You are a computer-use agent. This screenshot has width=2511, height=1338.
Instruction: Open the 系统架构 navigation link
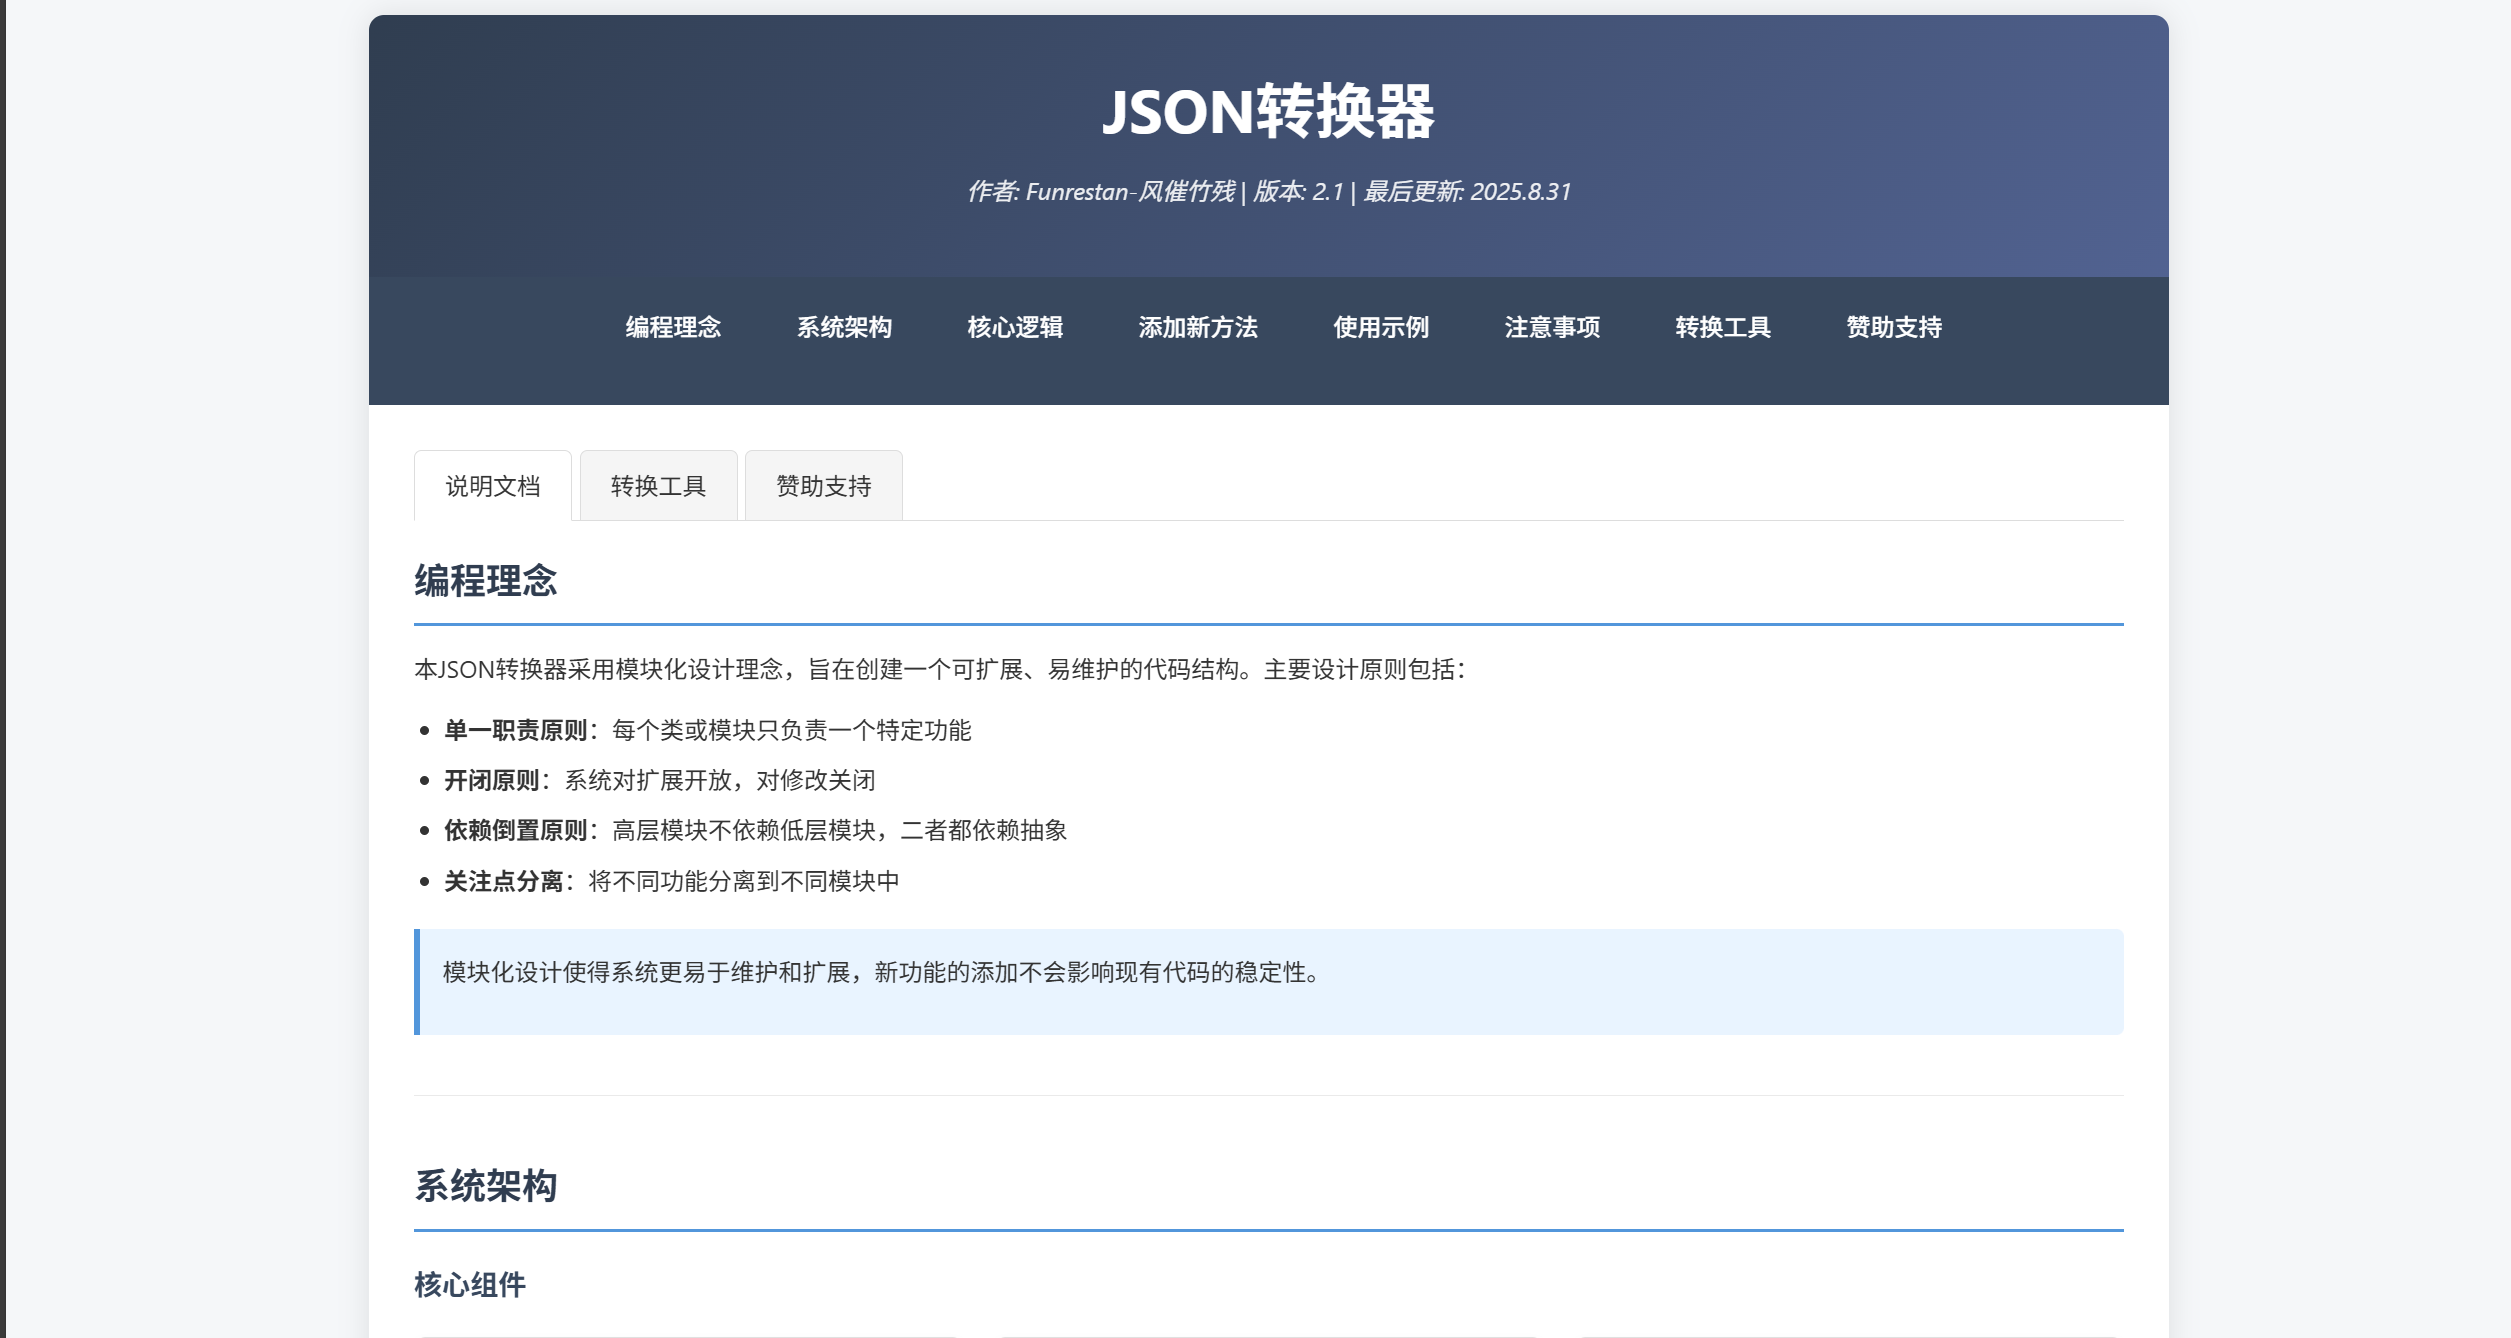point(845,327)
